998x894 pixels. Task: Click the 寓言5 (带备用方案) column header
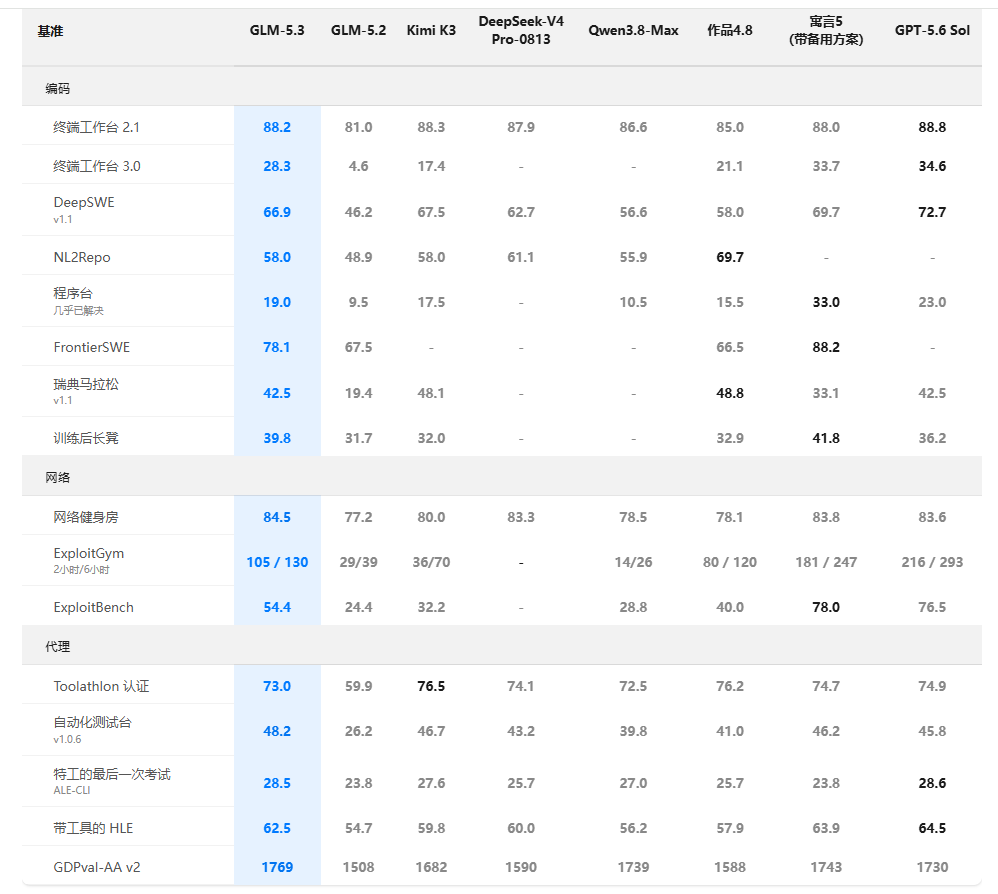826,31
